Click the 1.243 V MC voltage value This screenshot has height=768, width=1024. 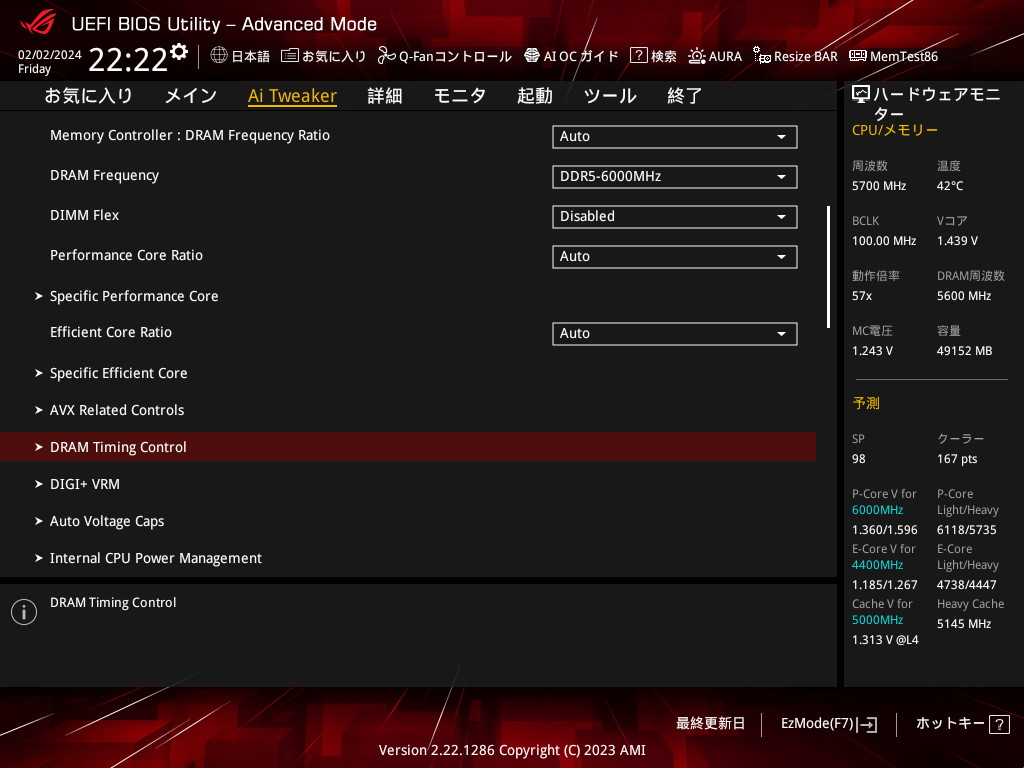[x=872, y=351]
